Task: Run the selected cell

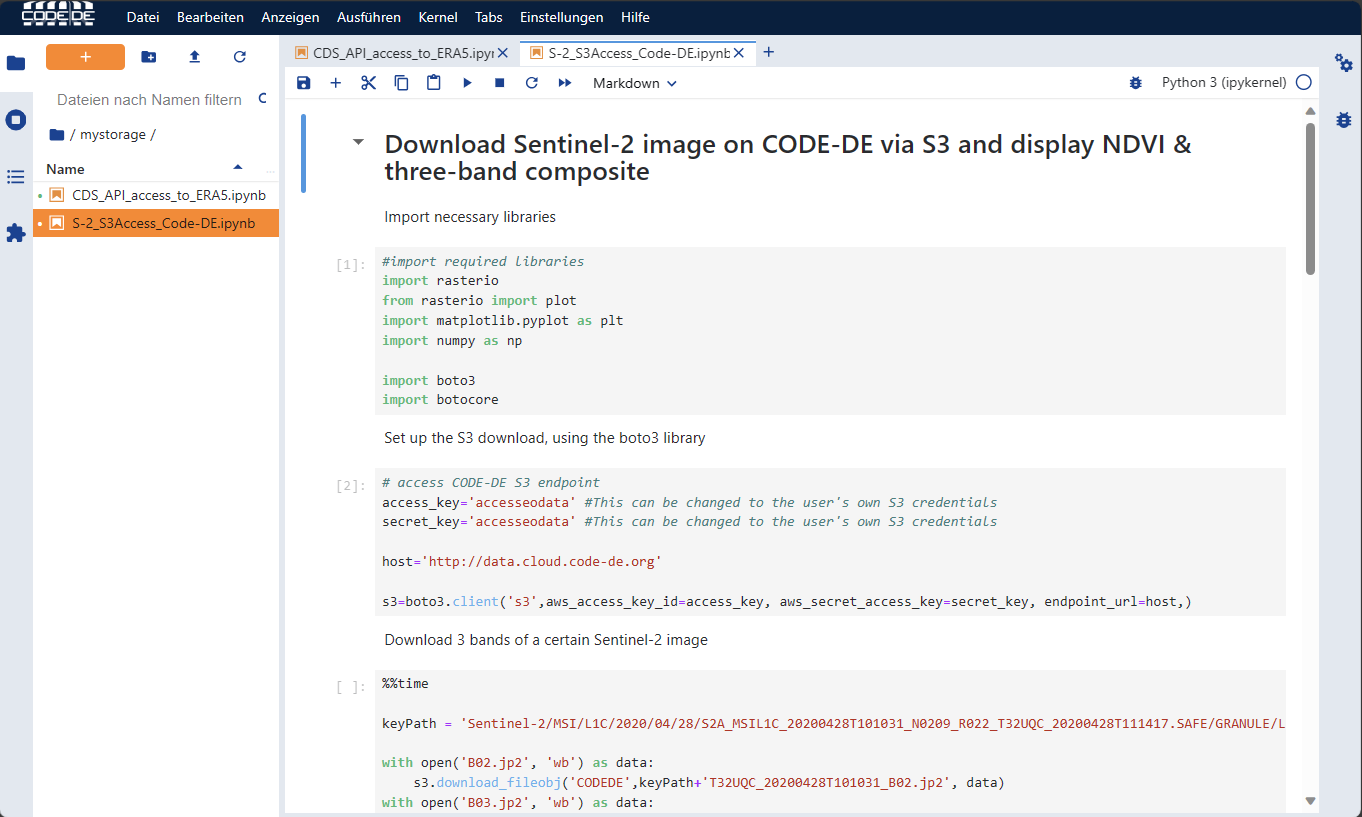Action: point(467,83)
